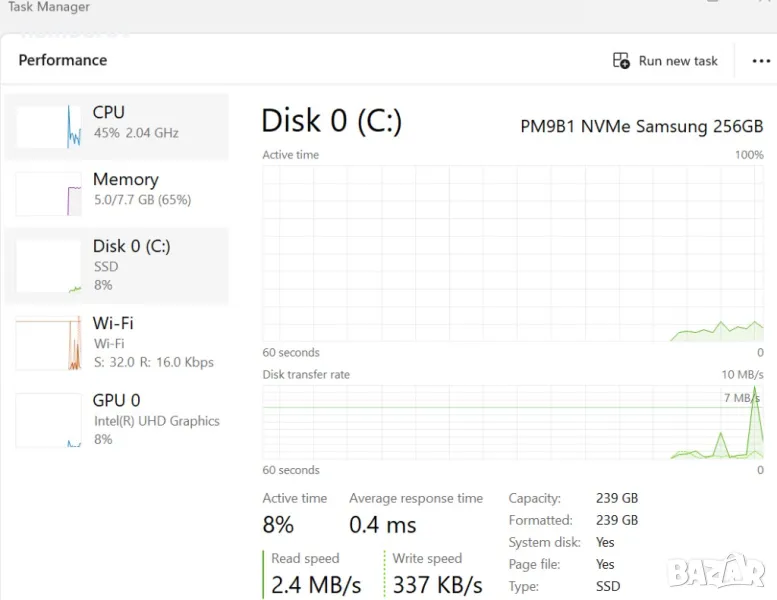777x600 pixels.
Task: Click the Disk transfer rate graph
Action: pyautogui.click(x=513, y=423)
